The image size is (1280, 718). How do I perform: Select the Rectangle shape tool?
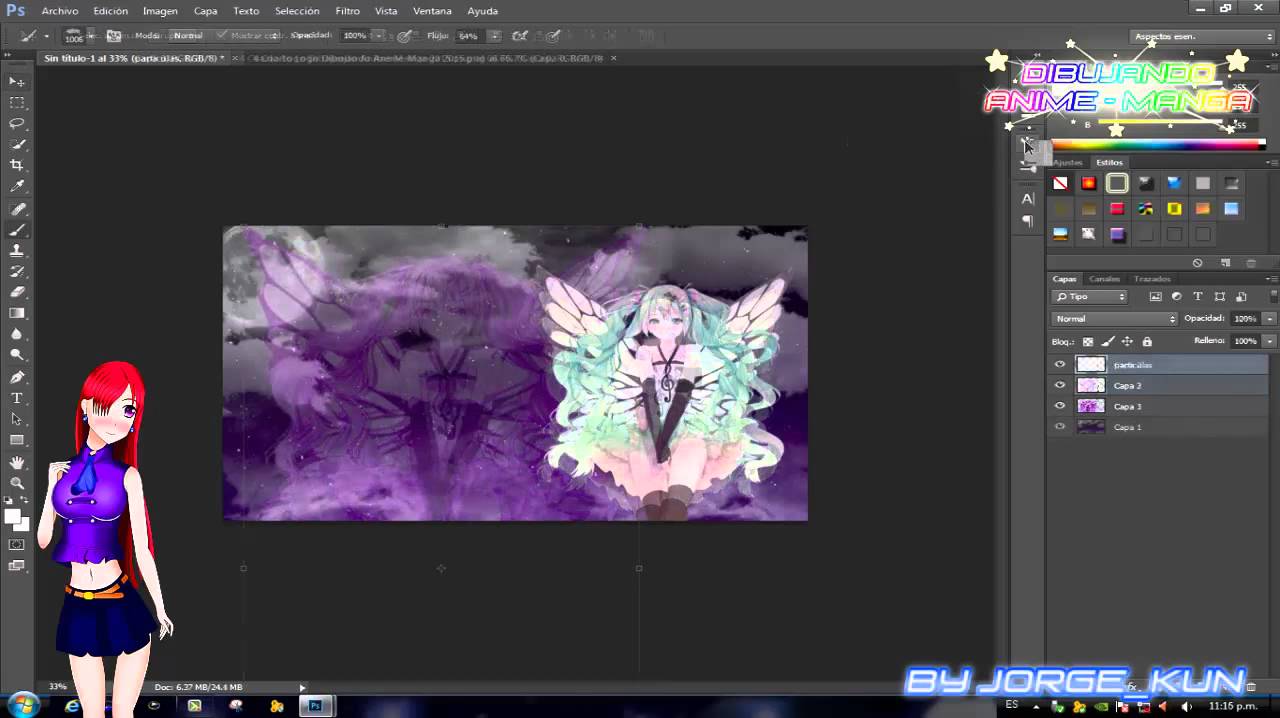coord(17,441)
